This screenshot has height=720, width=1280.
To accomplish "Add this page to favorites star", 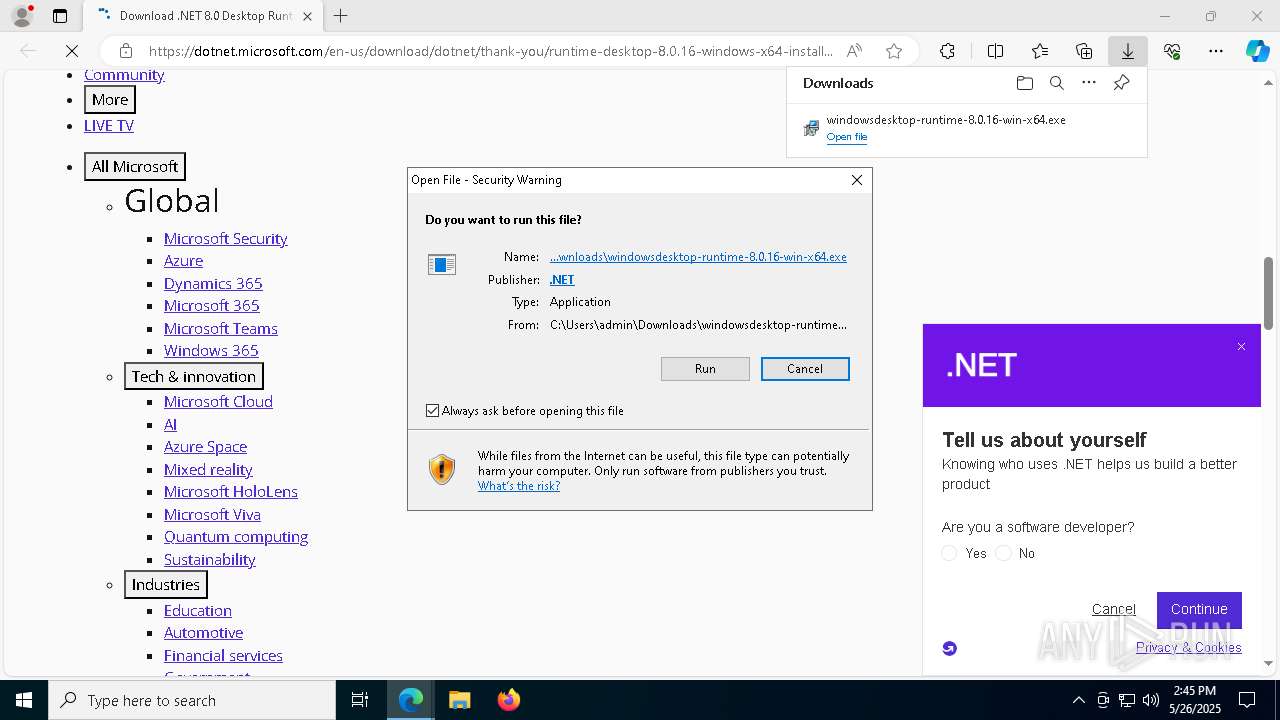I will (894, 51).
